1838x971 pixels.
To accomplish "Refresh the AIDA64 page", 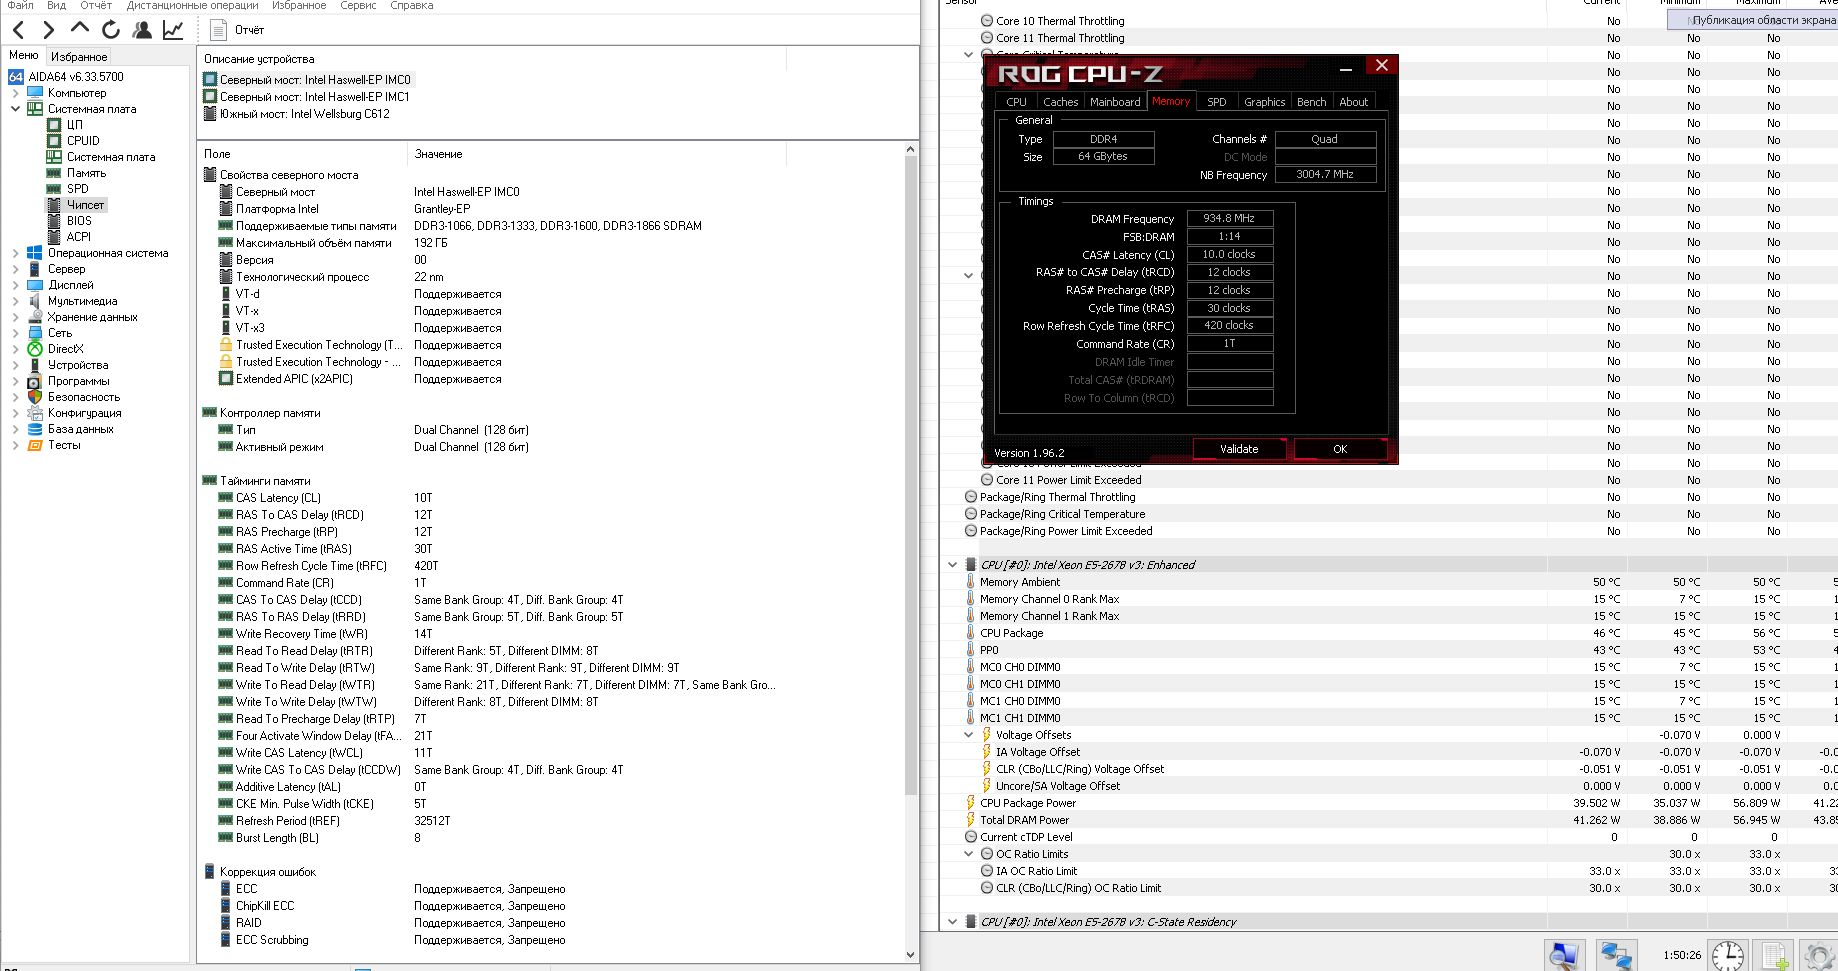I will point(111,30).
